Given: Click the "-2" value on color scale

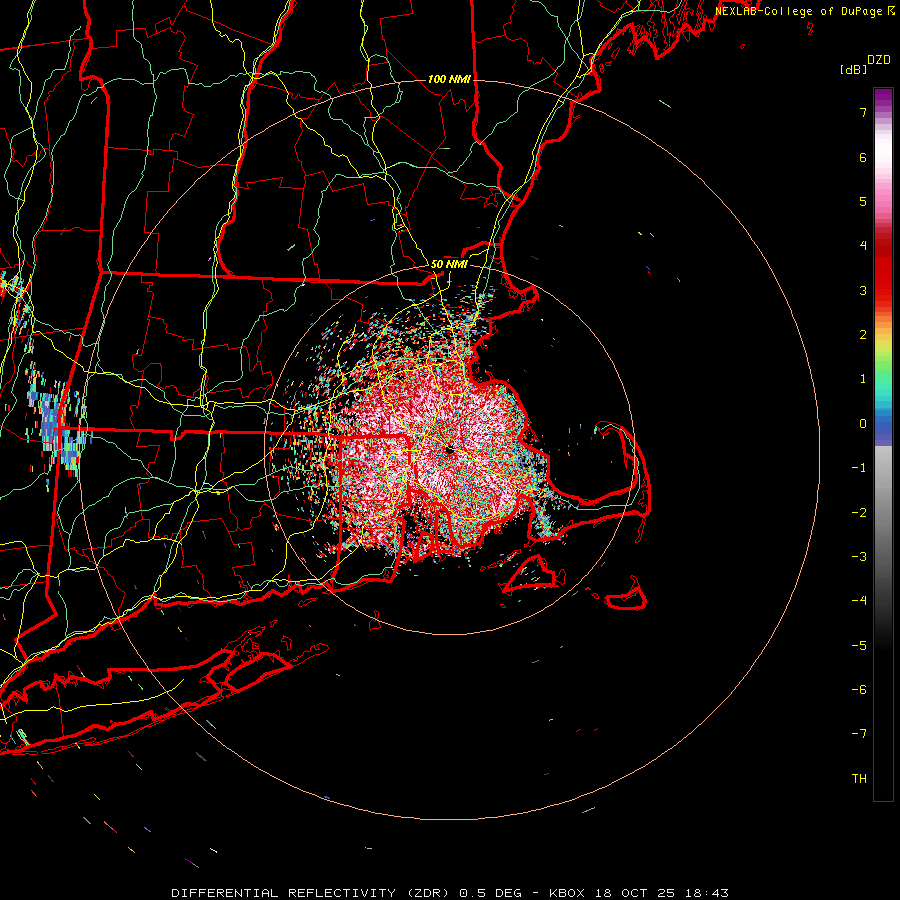Looking at the screenshot, I should tap(859, 513).
